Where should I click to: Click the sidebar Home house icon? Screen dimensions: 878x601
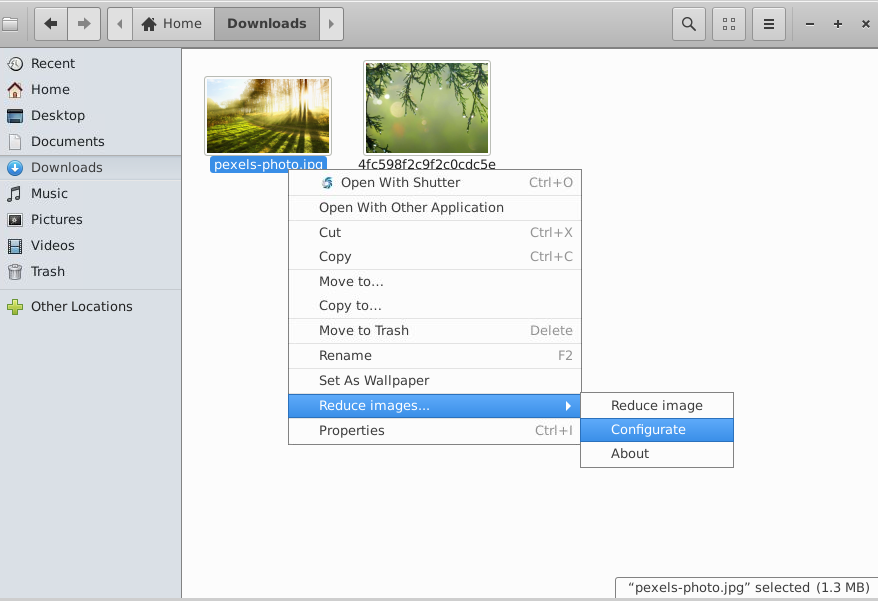pos(15,90)
